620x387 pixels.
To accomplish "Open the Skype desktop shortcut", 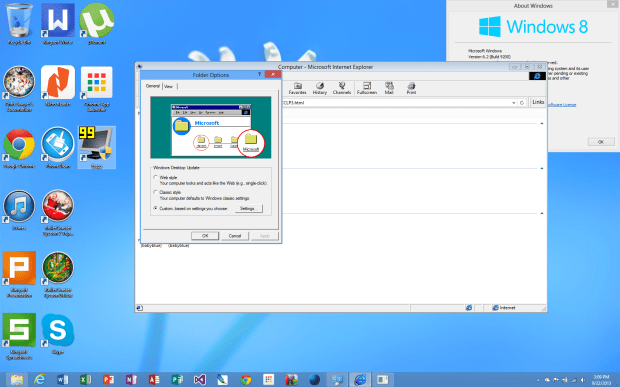I will click(58, 333).
